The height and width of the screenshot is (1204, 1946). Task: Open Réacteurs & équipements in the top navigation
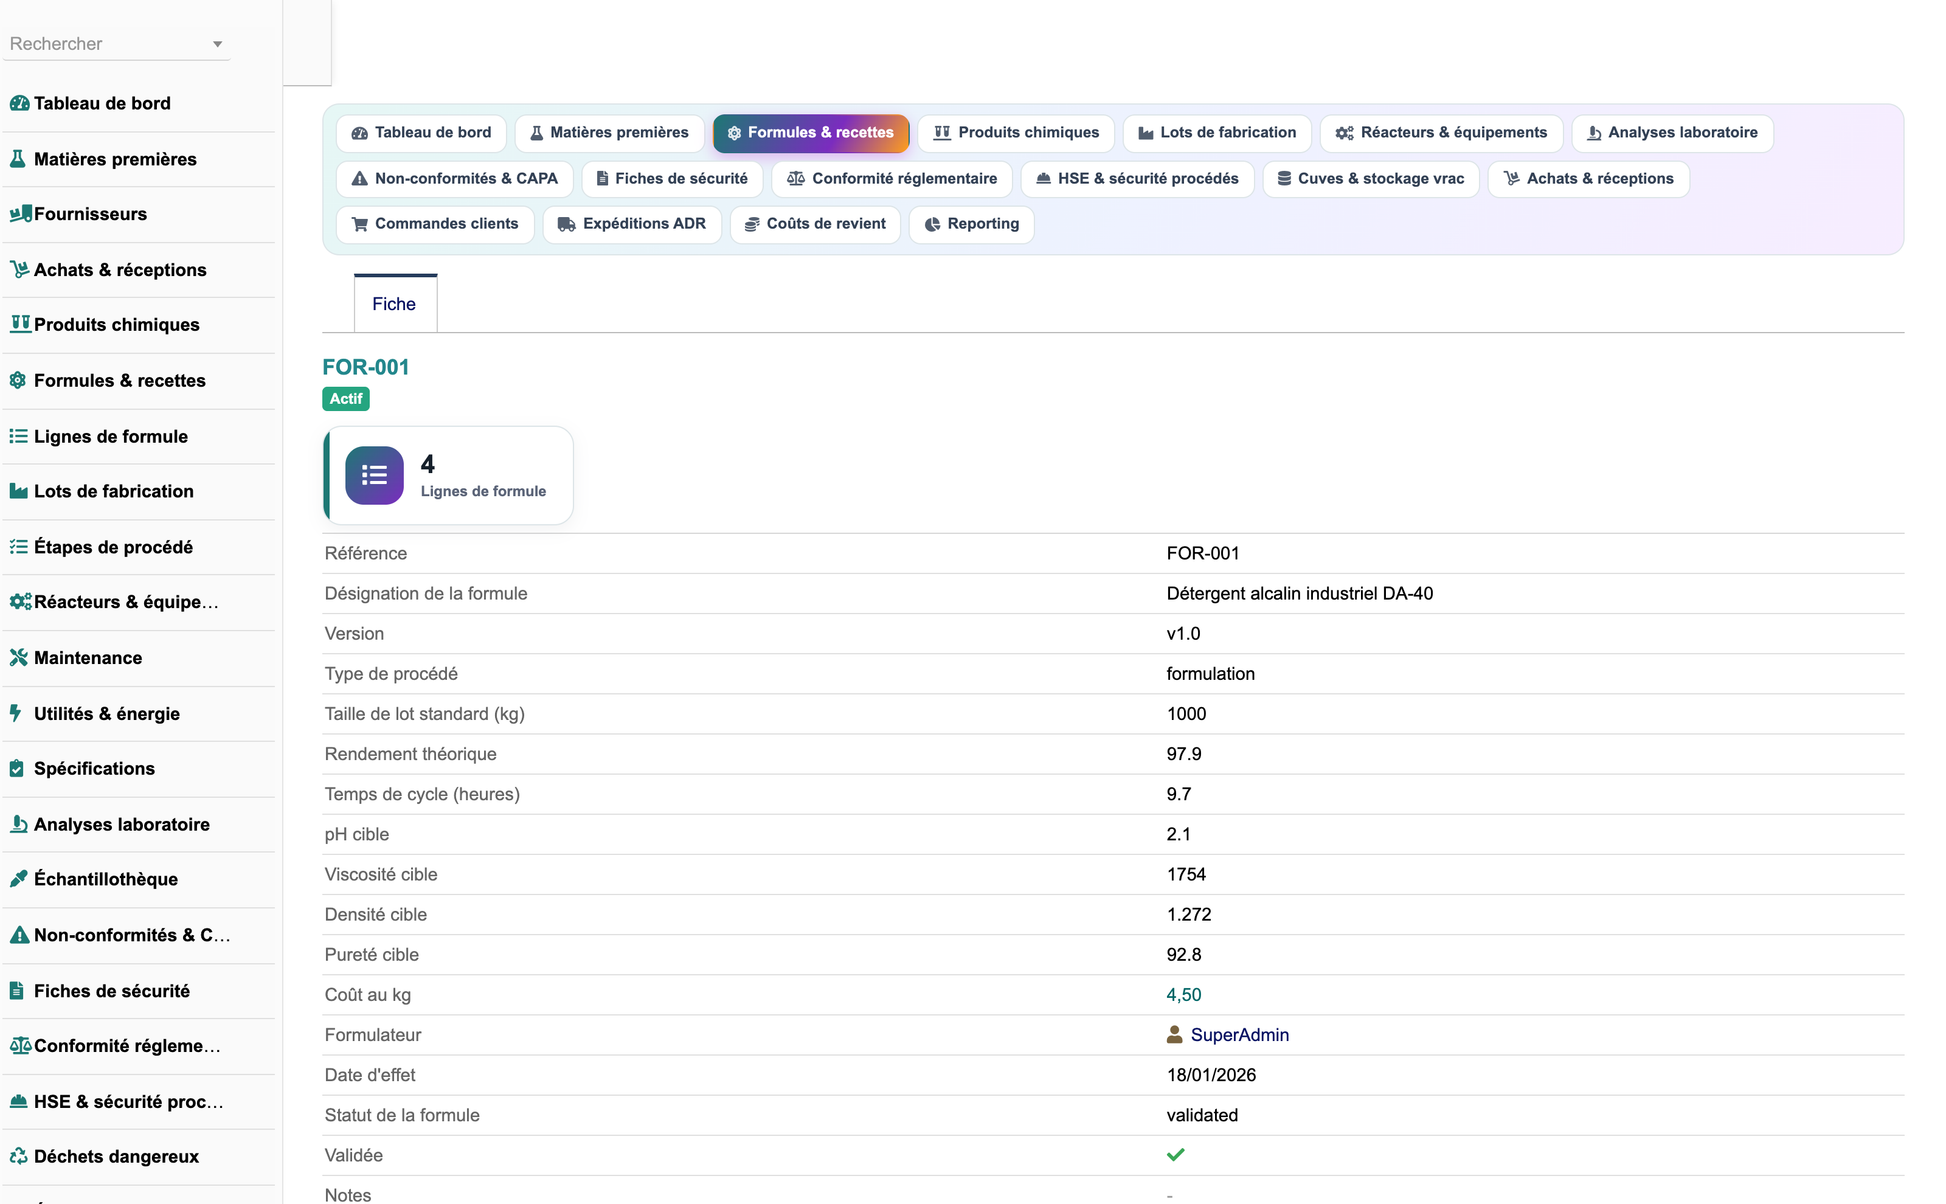[x=1441, y=133]
